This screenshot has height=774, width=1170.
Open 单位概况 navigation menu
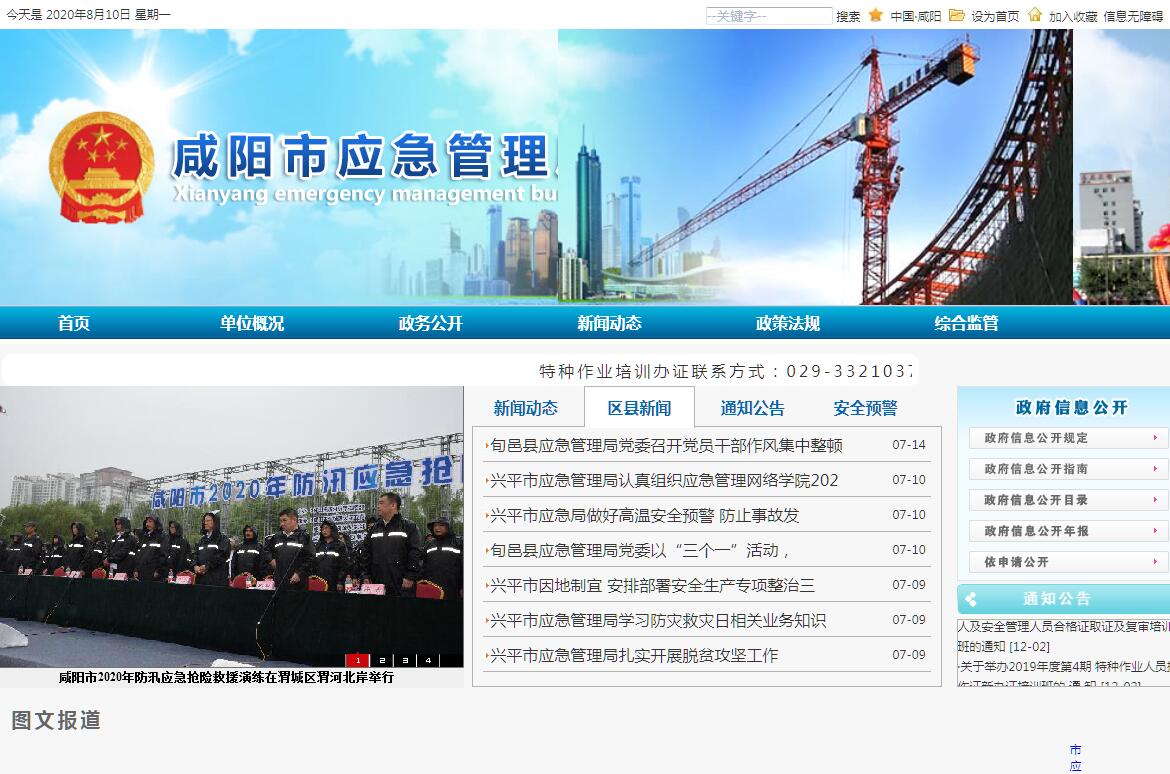click(252, 323)
